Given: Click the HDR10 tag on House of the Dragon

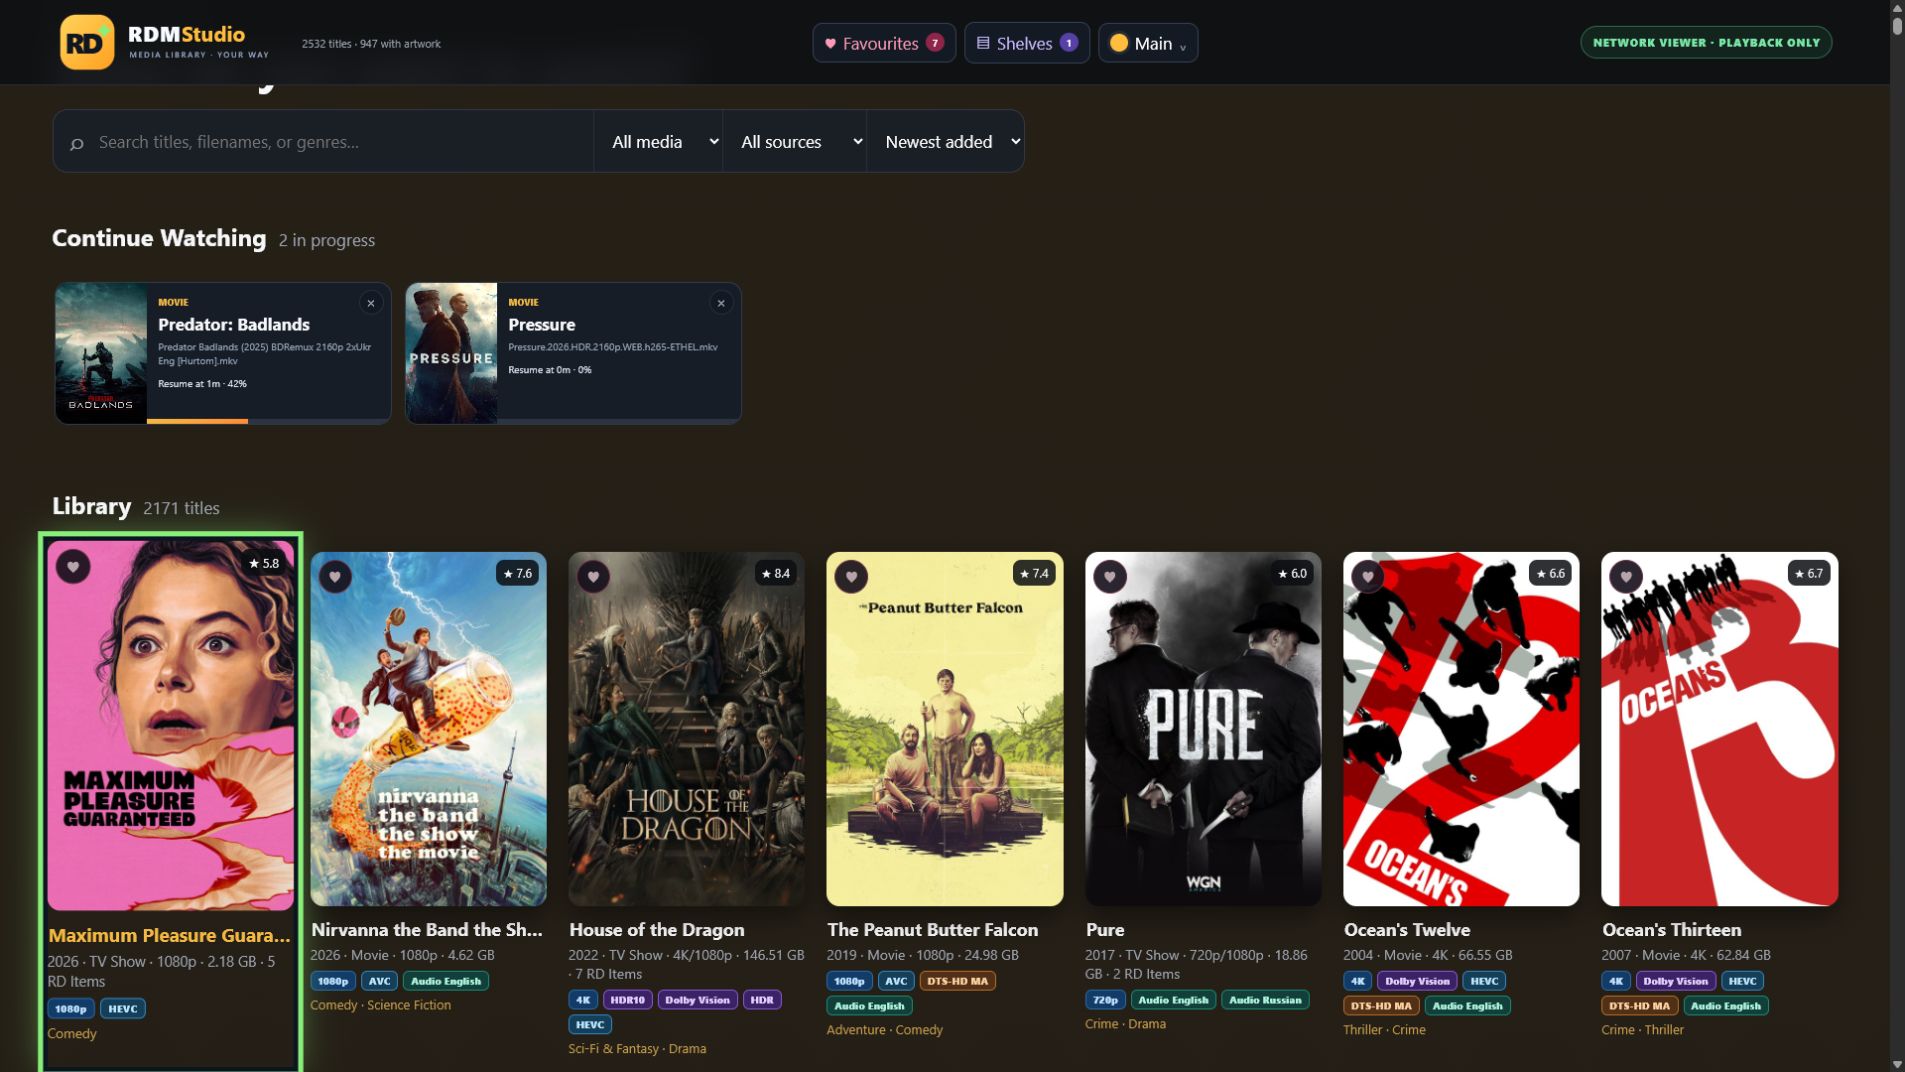Looking at the screenshot, I should (x=628, y=1000).
